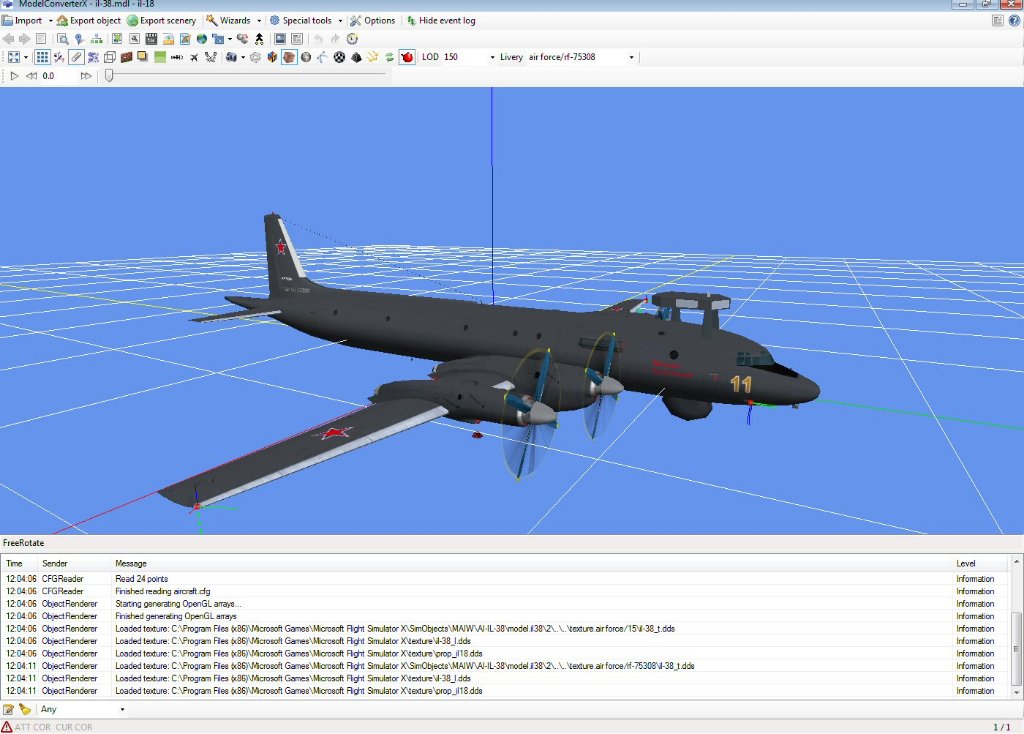1024x734 pixels.
Task: Open the Wizards menu
Action: (229, 20)
